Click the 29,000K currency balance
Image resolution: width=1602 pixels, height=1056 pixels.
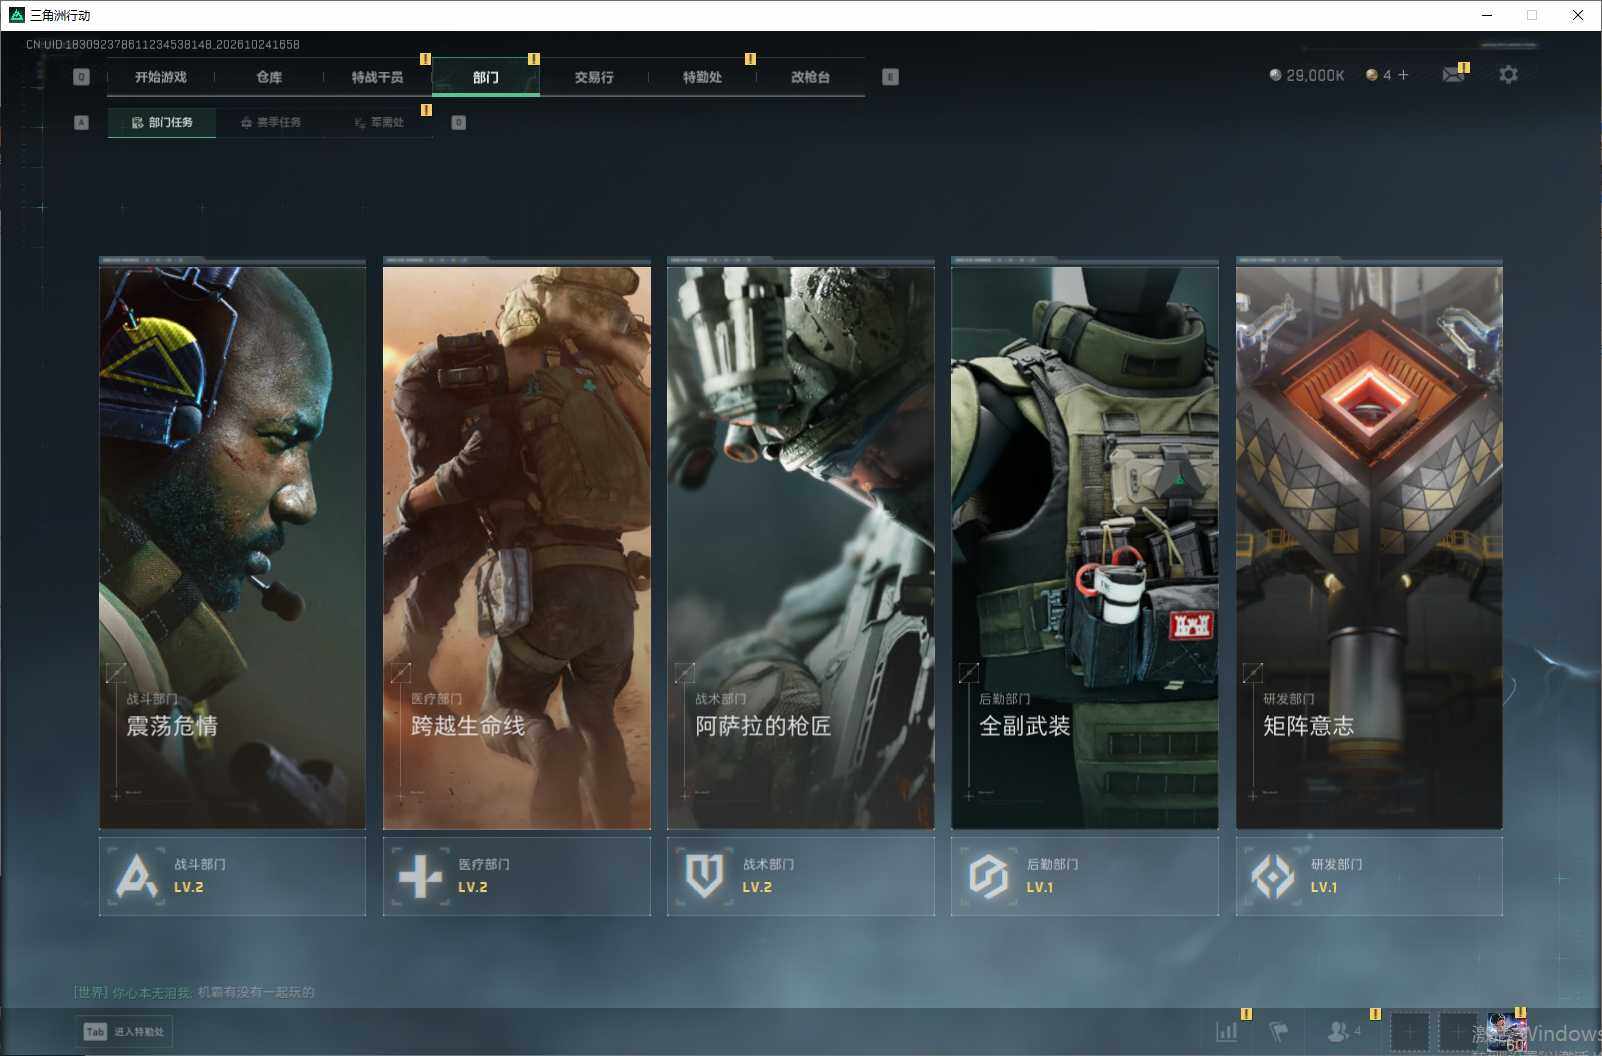[x=1307, y=75]
